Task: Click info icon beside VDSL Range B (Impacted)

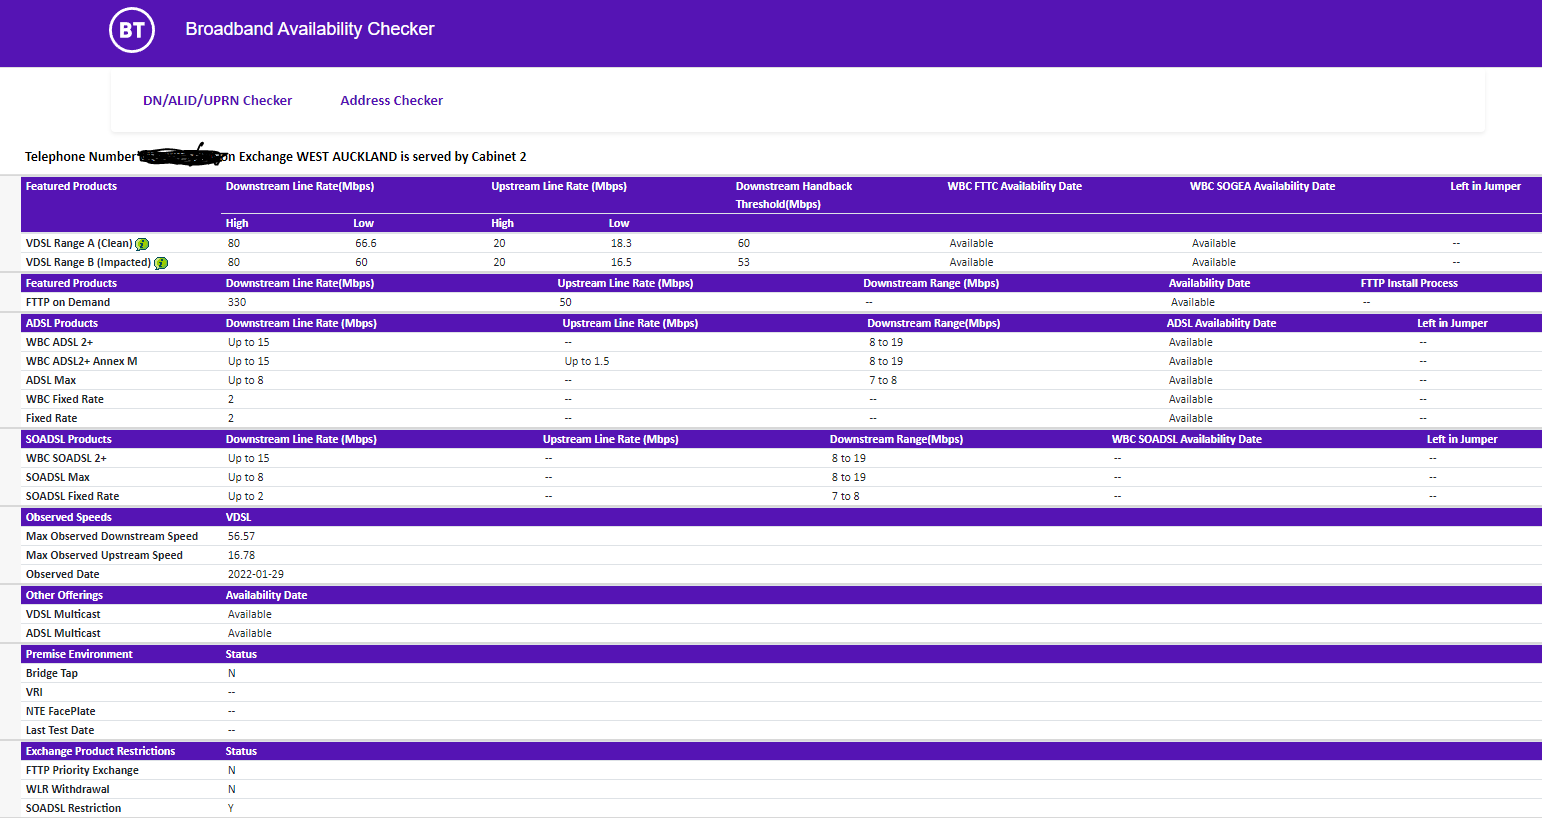Action: [x=161, y=263]
